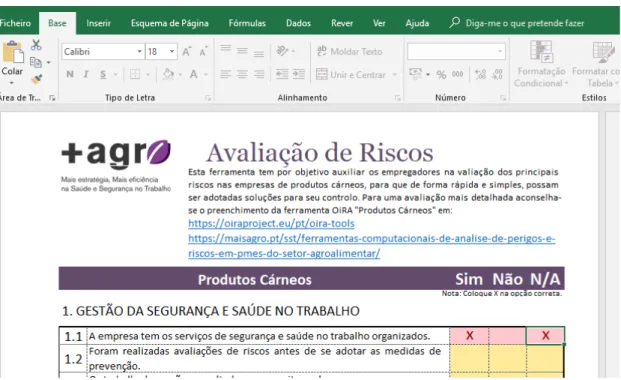This screenshot has width=621, height=380.
Task: Open the maisagro.pt ferramentas link
Action: [x=371, y=246]
